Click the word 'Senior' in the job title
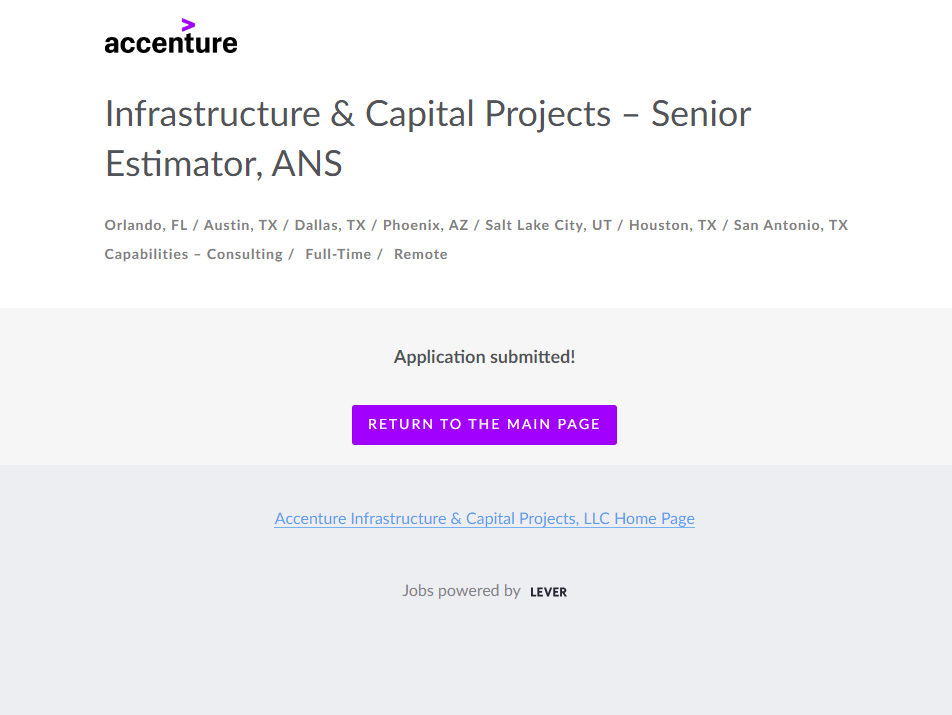The height and width of the screenshot is (715, 952). point(701,113)
